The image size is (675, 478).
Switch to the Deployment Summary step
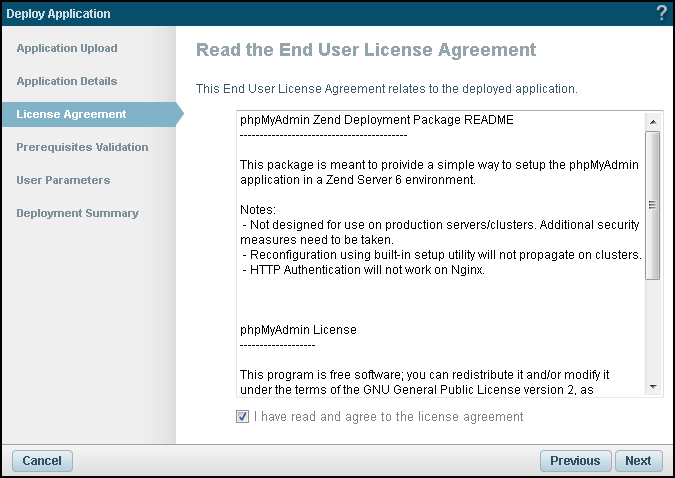pyautogui.click(x=77, y=213)
